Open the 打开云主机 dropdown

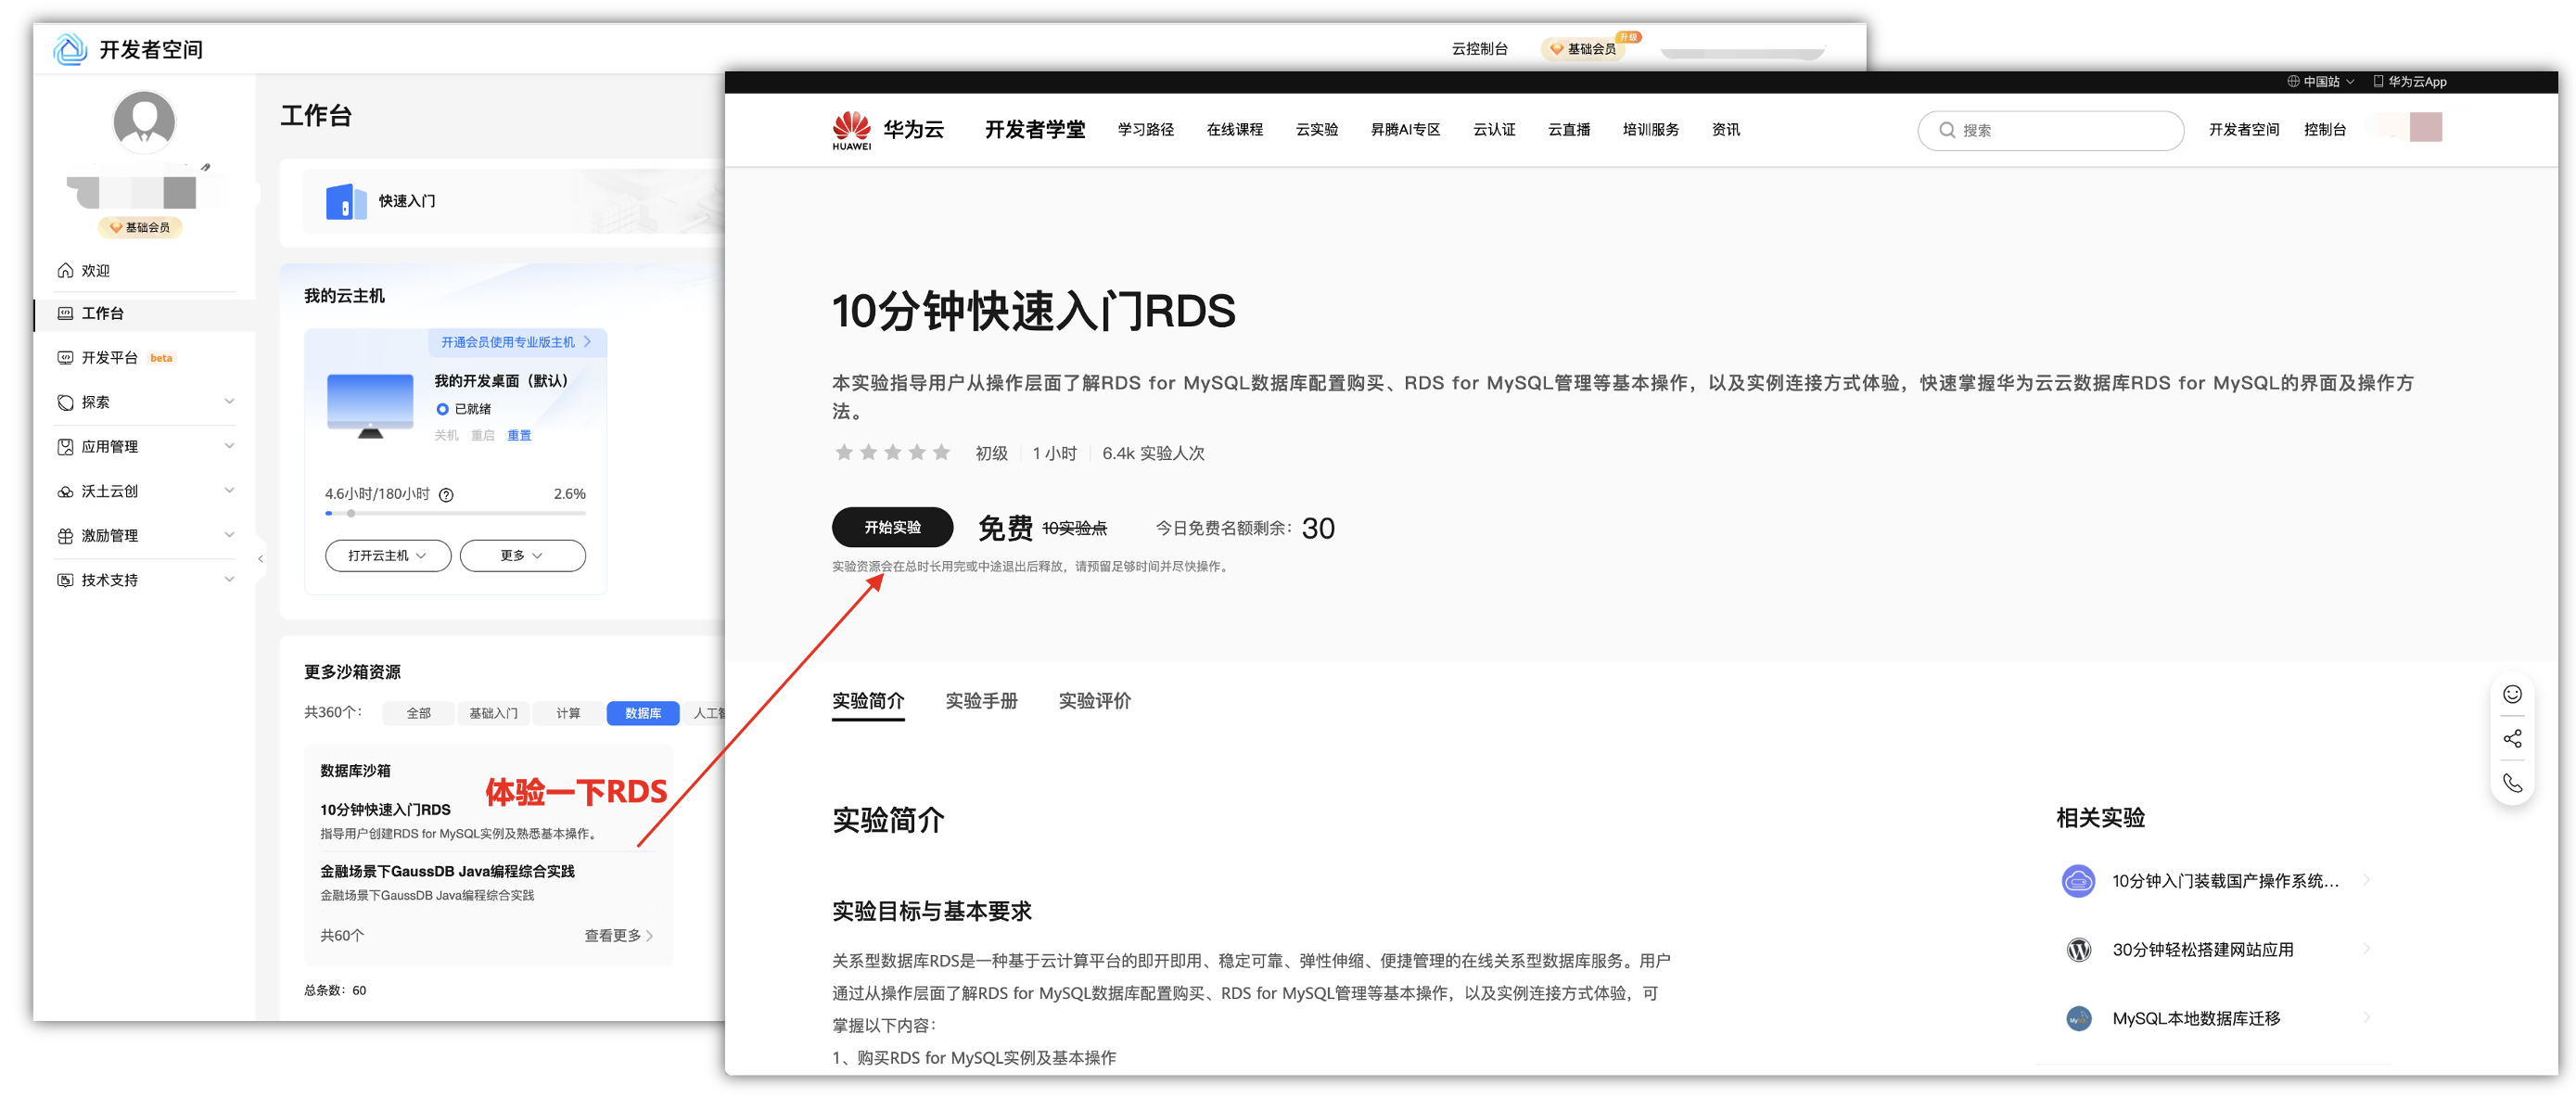tap(388, 555)
